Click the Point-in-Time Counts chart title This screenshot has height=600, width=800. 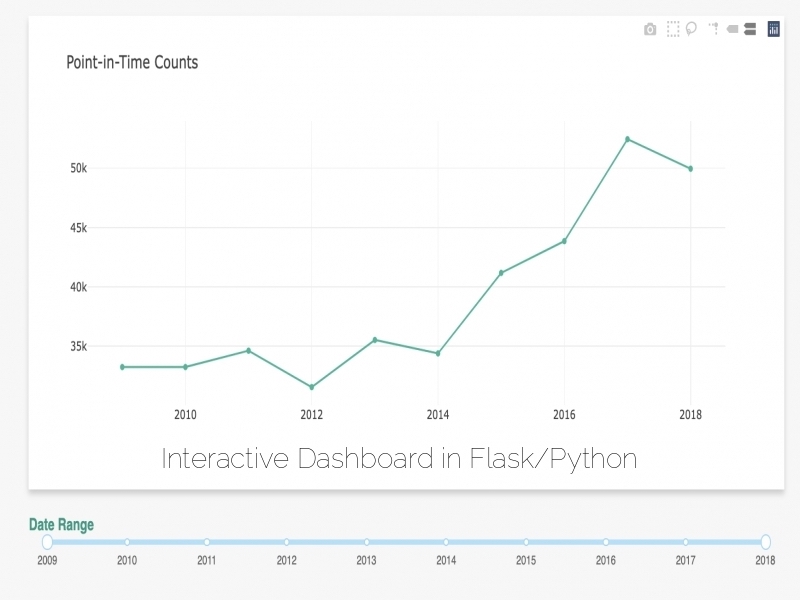tap(132, 62)
